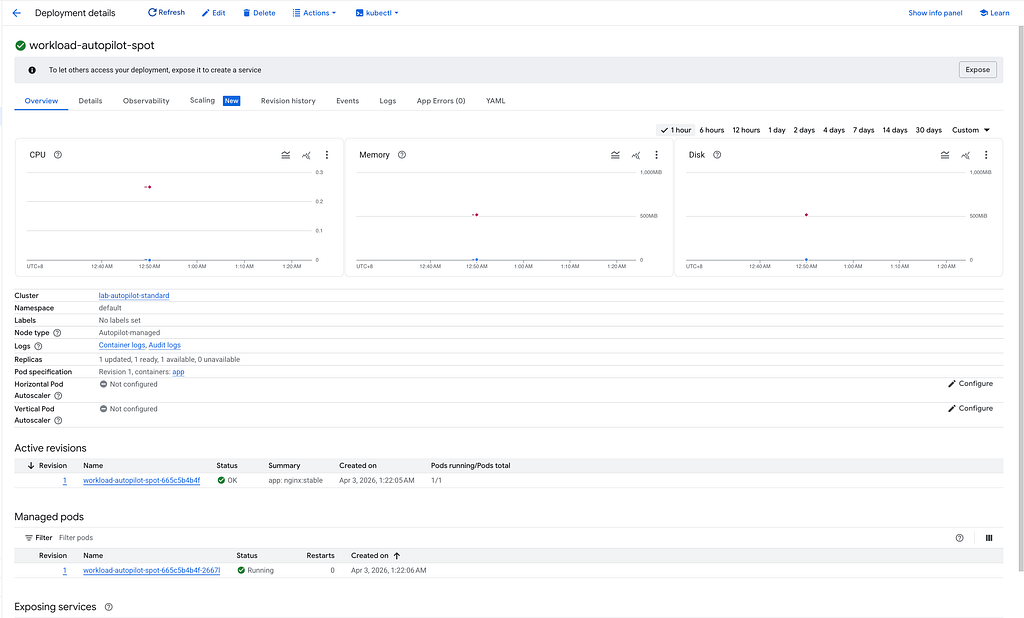This screenshot has height=618, width=1024.
Task: Switch to the Events tab
Action: [x=347, y=101]
